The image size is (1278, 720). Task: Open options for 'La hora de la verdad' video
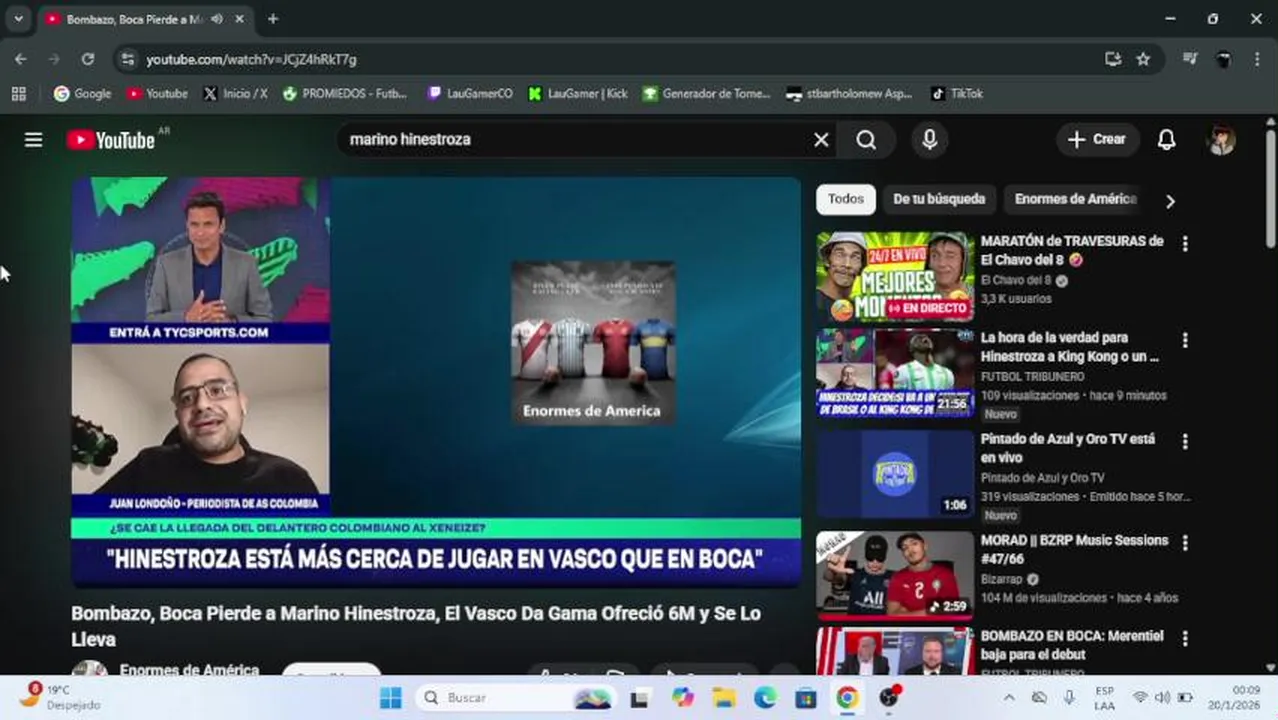1185,341
